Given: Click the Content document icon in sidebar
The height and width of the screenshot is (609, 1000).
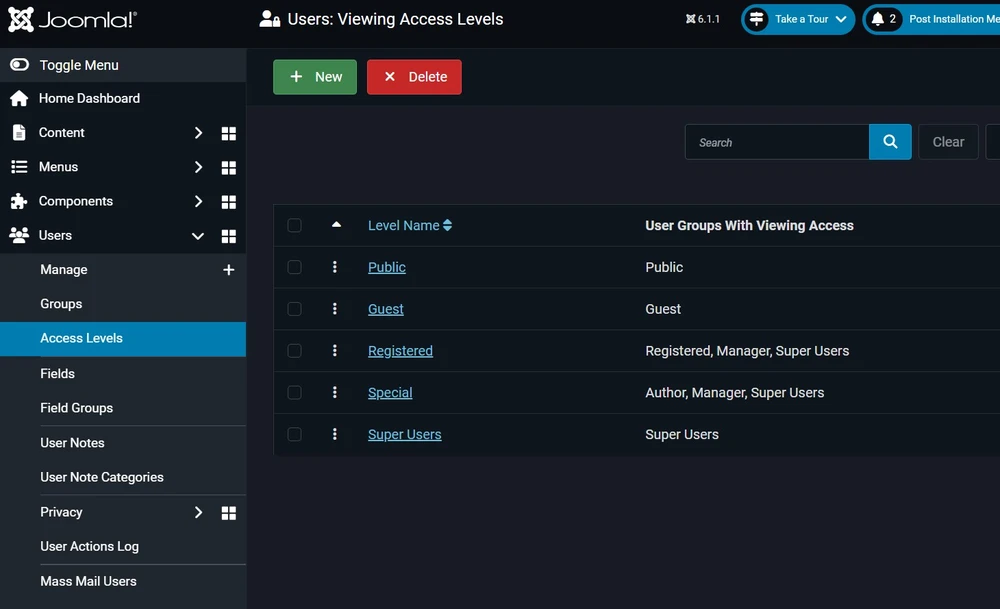Looking at the screenshot, I should coord(19,132).
